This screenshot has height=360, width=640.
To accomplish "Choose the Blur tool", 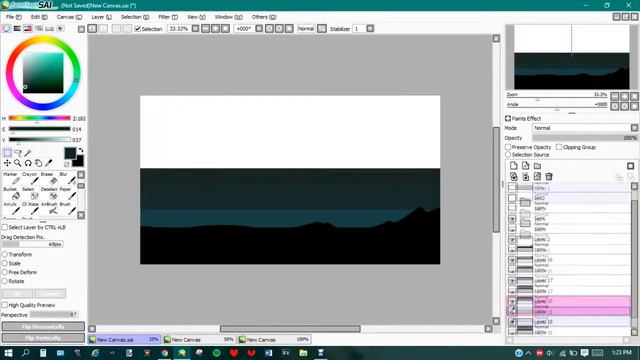I will click(x=67, y=178).
